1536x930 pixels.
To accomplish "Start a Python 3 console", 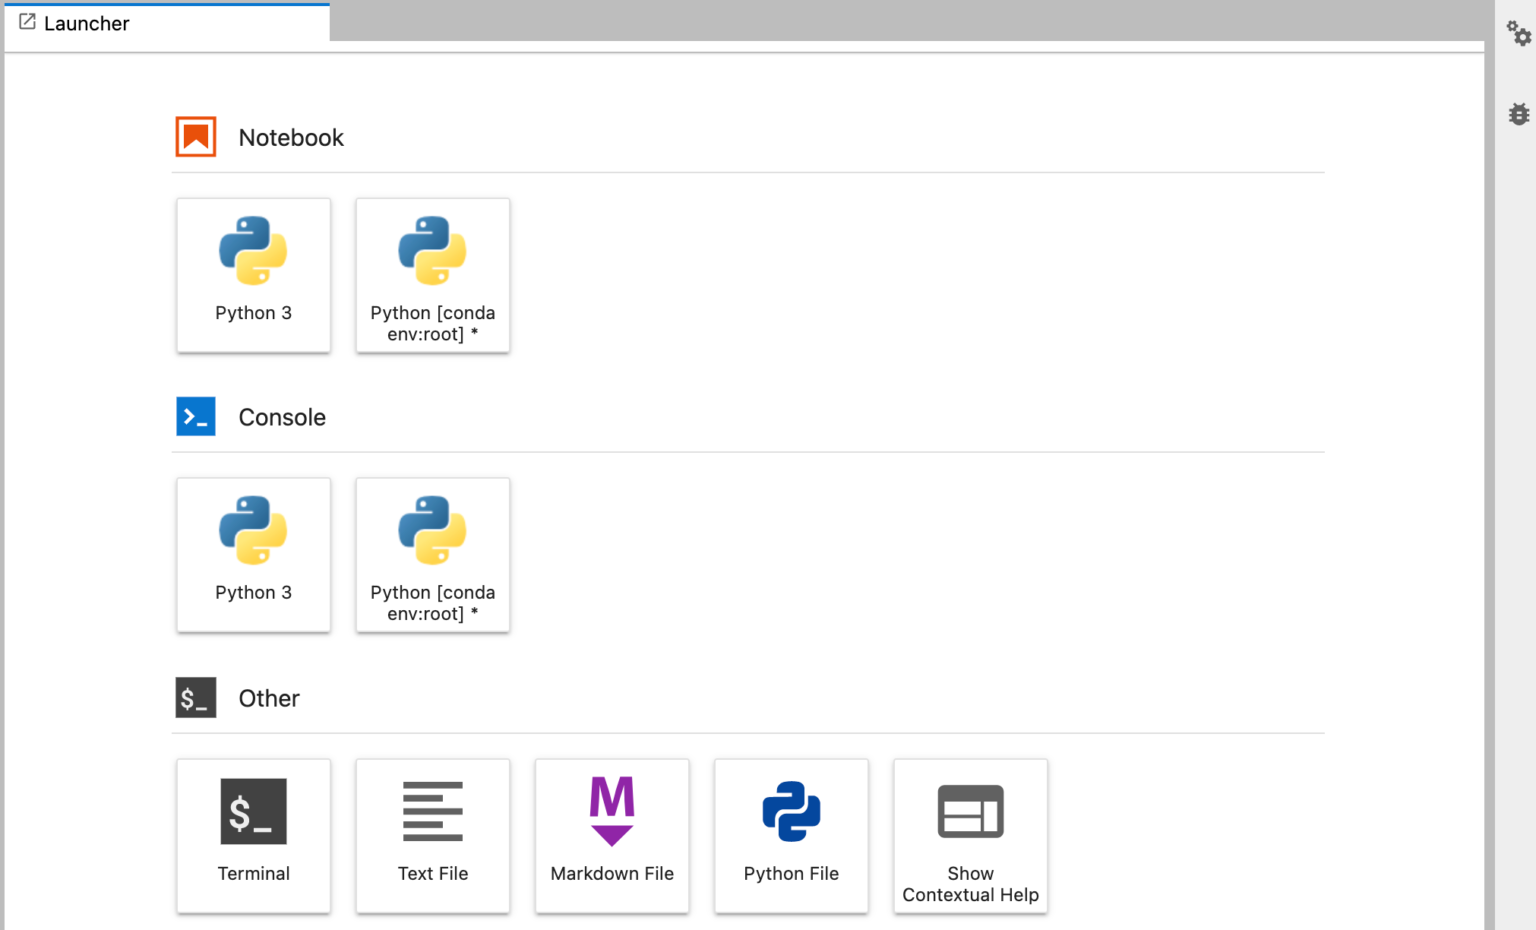I will 253,555.
